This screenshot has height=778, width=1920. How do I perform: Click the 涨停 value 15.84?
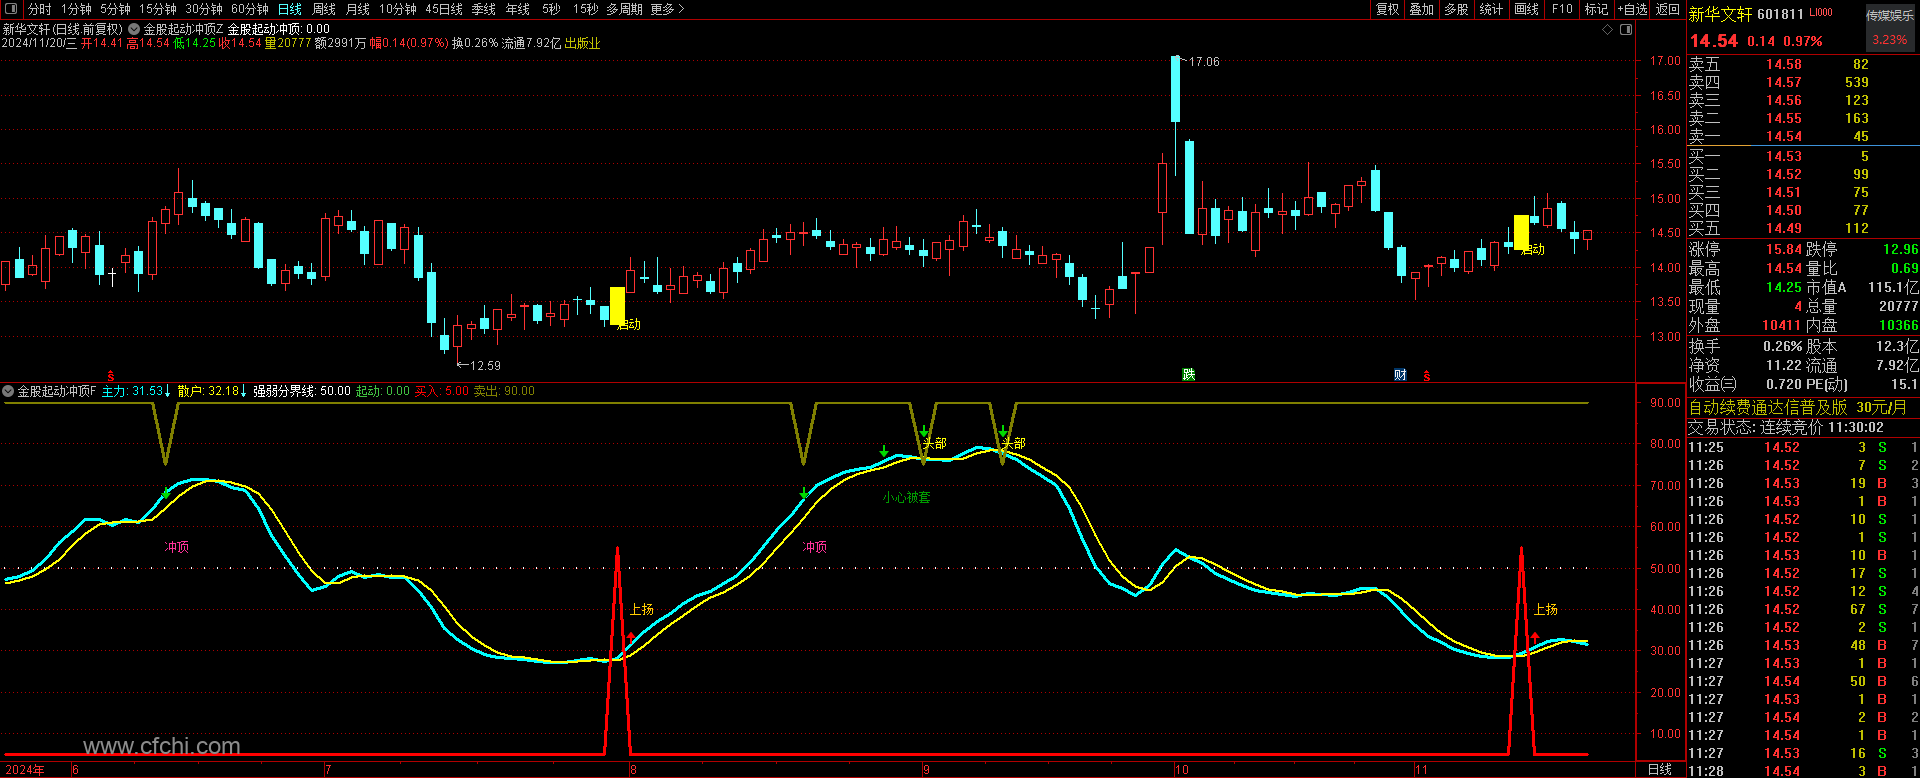click(1784, 249)
